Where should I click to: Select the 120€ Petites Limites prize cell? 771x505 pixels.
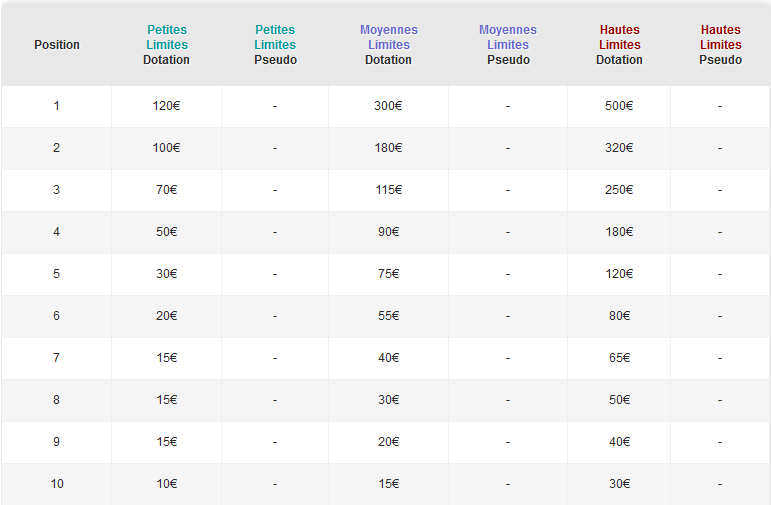167,106
